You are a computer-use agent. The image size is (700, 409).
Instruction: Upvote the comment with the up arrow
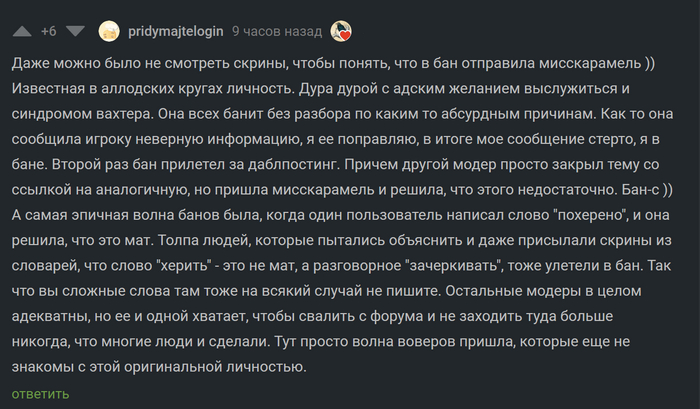(x=19, y=32)
